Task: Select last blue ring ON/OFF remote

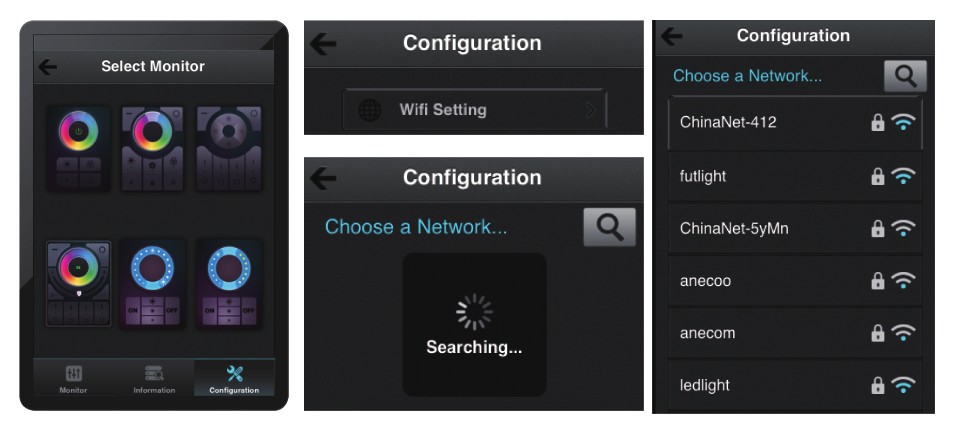Action: [x=229, y=283]
